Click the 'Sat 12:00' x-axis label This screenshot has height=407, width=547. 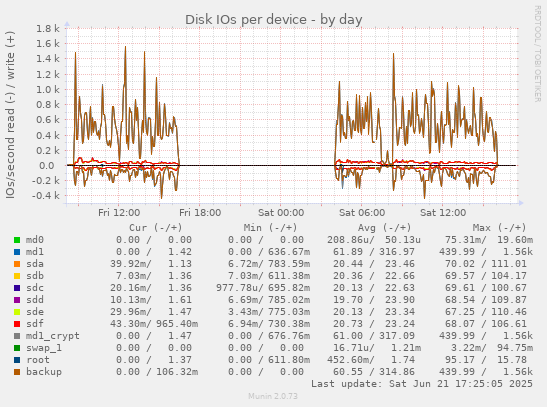(443, 213)
